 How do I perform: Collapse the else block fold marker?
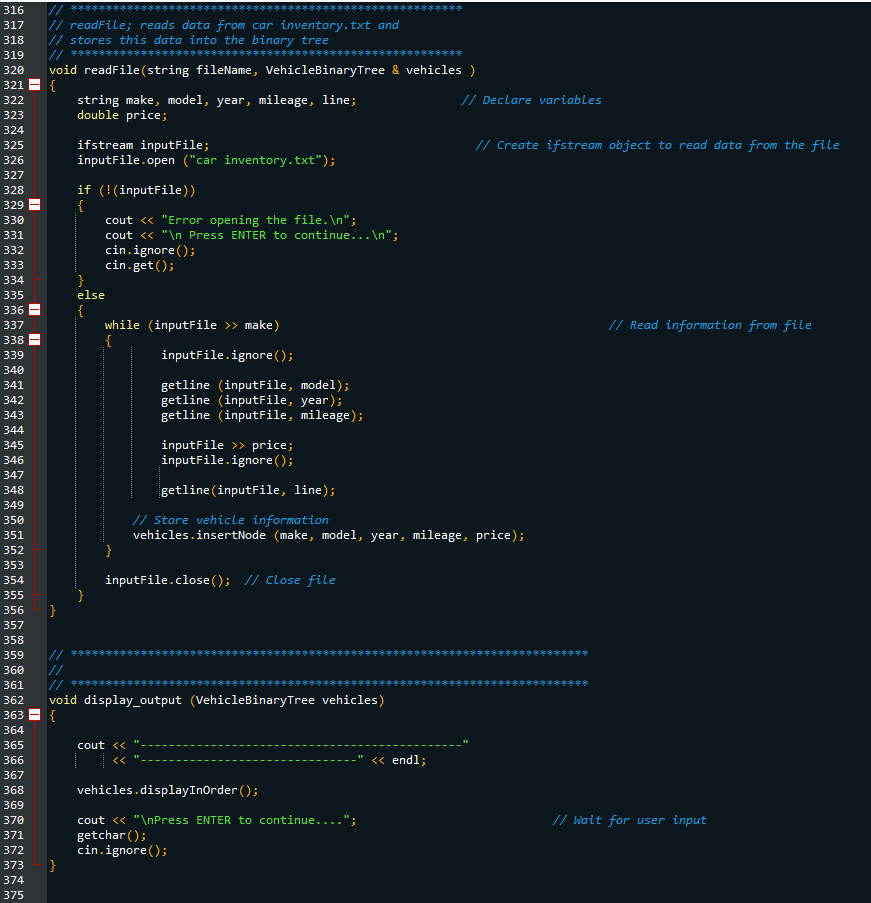[35, 310]
